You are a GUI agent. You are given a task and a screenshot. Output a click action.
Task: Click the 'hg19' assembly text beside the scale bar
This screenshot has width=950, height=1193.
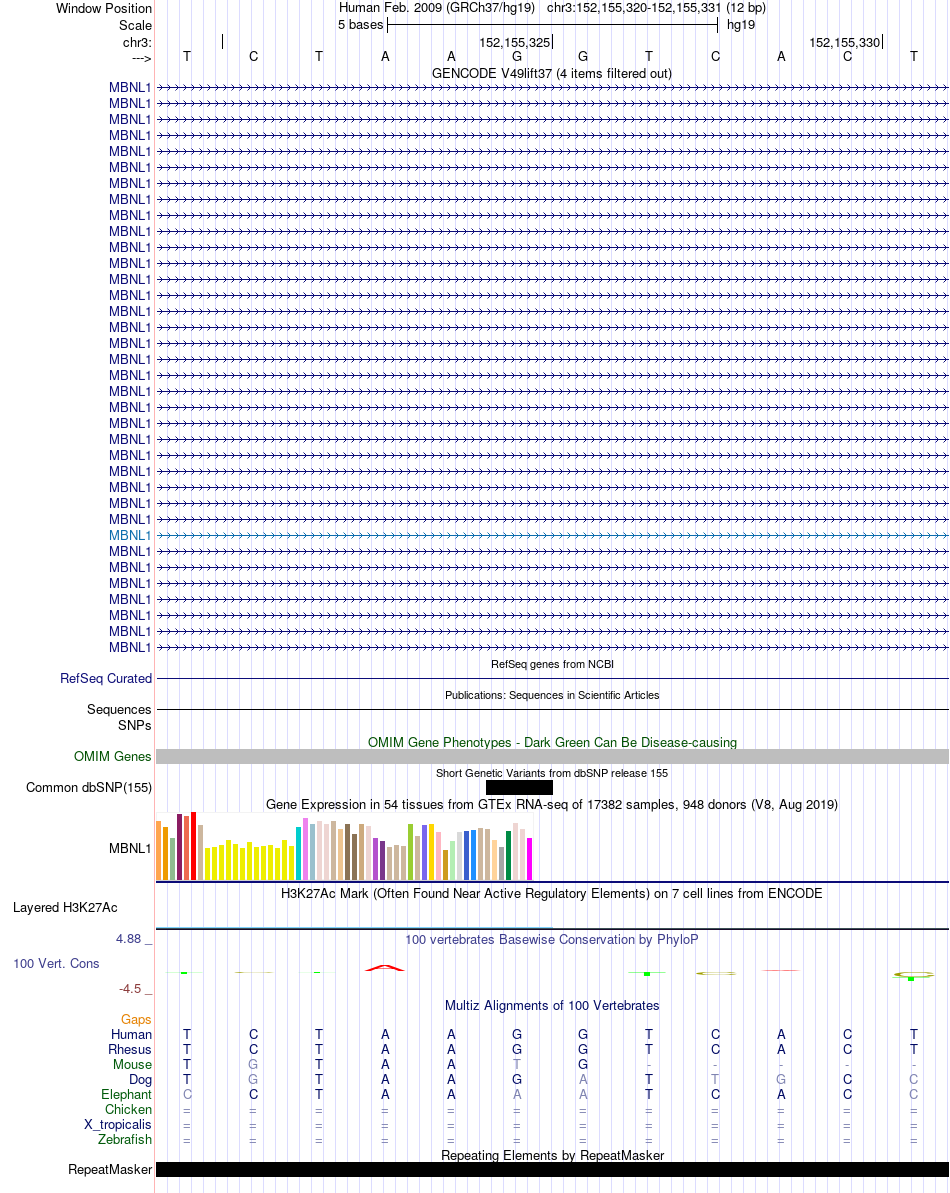pyautogui.click(x=741, y=24)
